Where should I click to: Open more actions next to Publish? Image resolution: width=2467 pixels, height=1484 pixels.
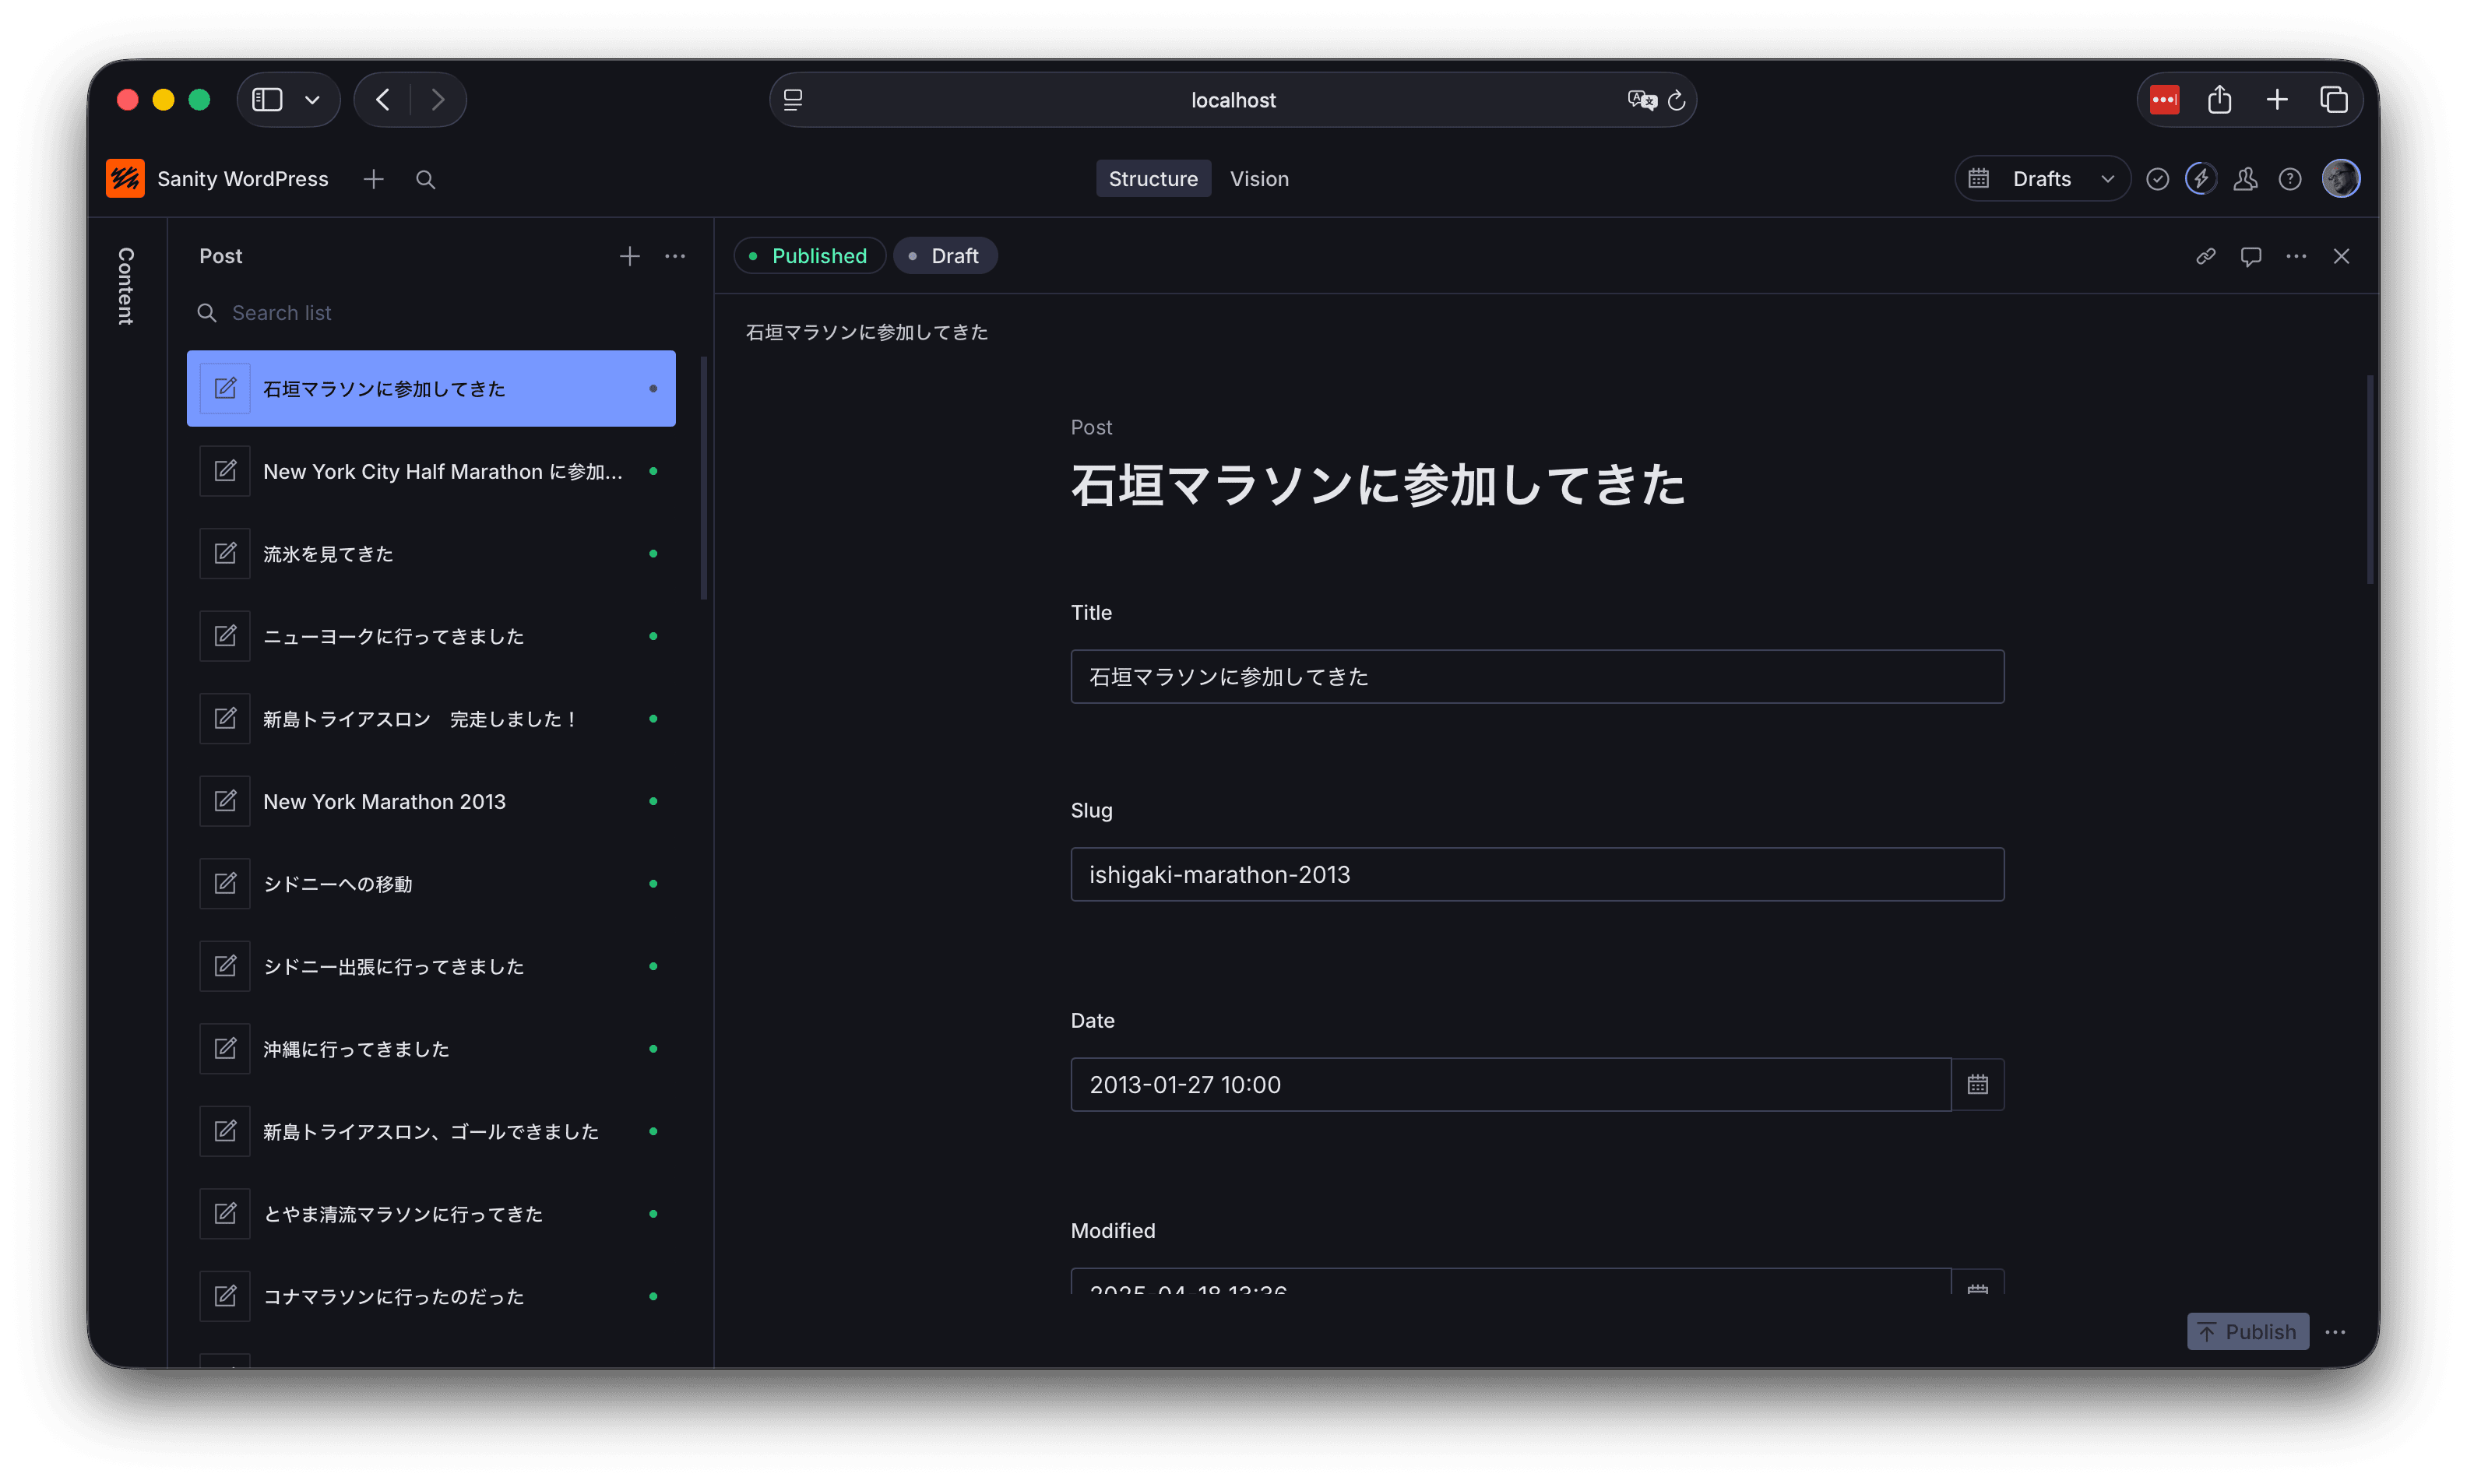[2335, 1332]
